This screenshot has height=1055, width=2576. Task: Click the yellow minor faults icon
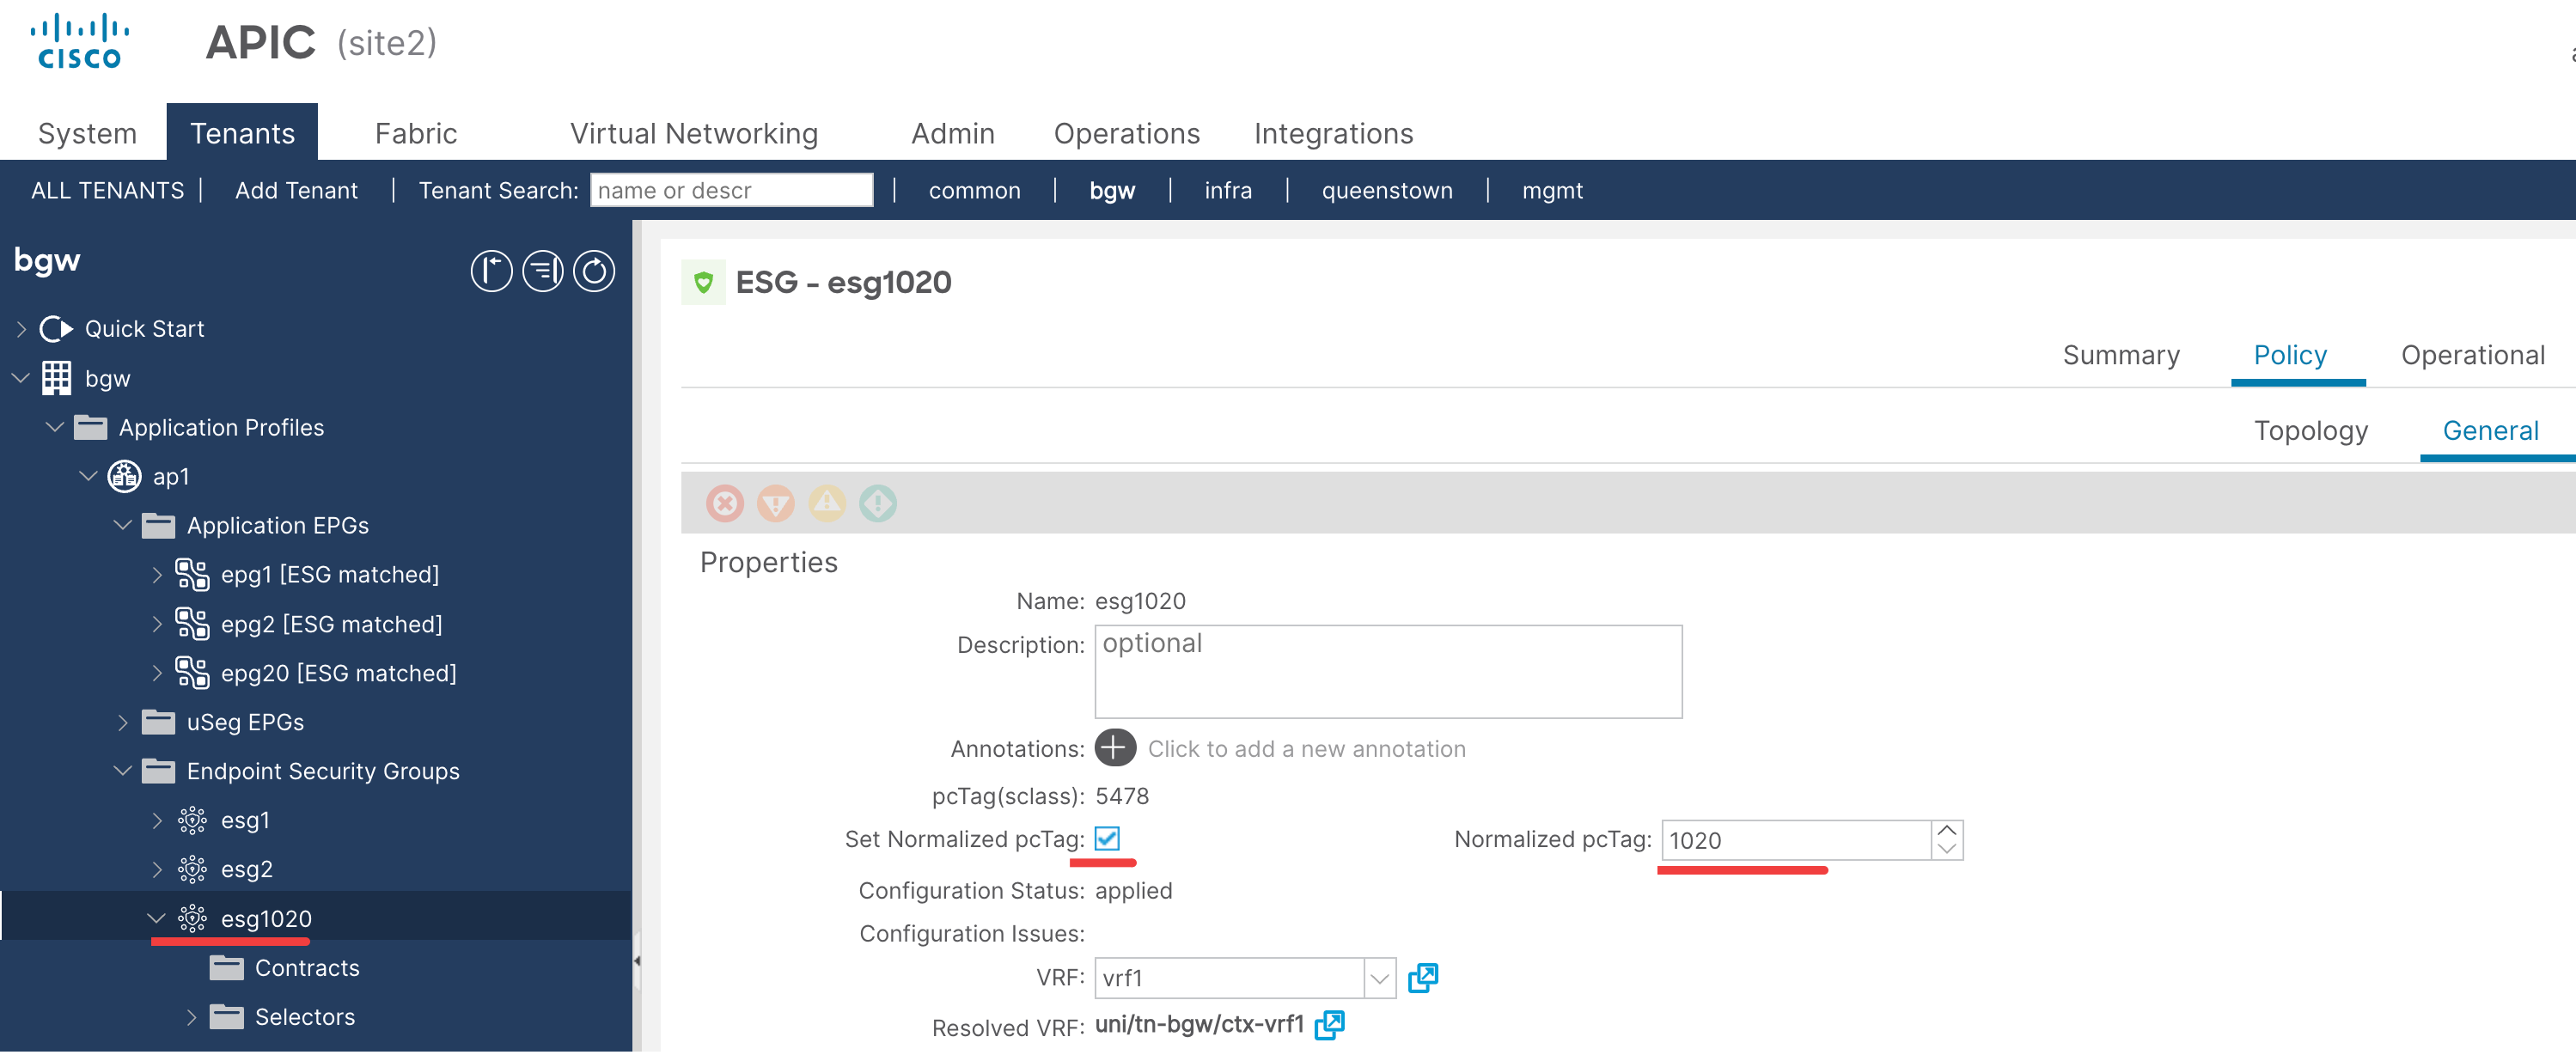tap(827, 503)
